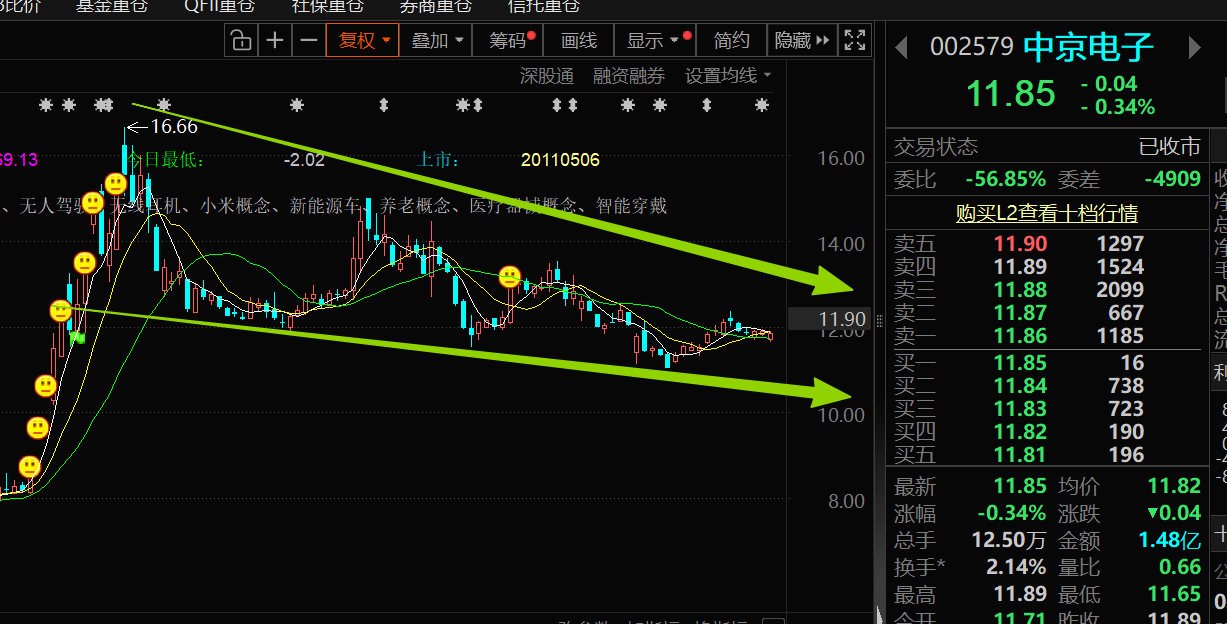
Task: Zoom in the K-line chart with plus
Action: coord(275,41)
